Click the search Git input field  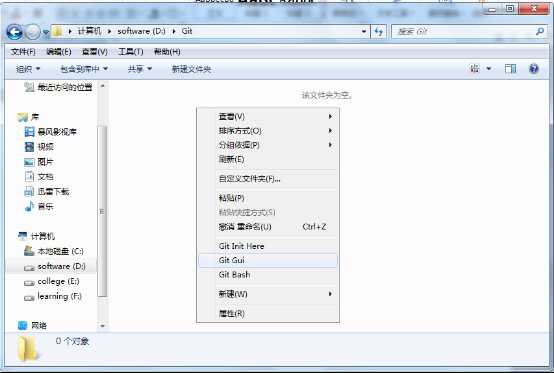coord(464,32)
